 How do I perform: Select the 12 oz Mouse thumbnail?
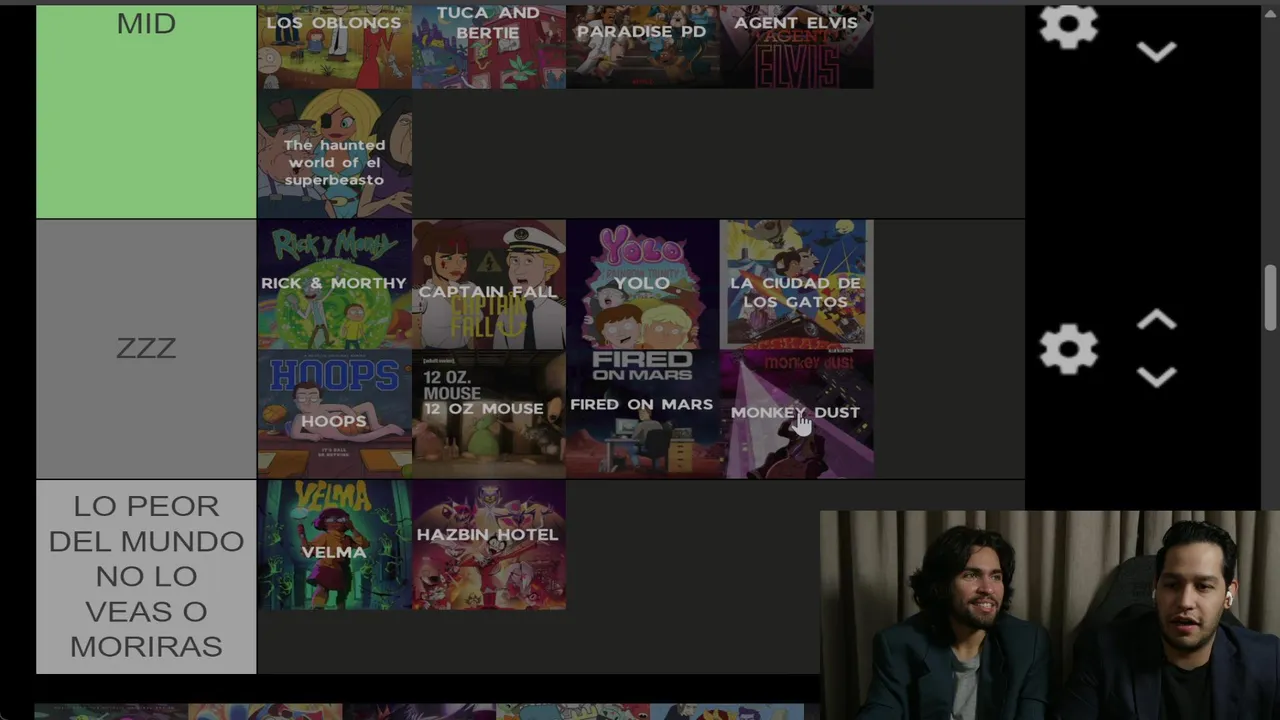pos(488,414)
